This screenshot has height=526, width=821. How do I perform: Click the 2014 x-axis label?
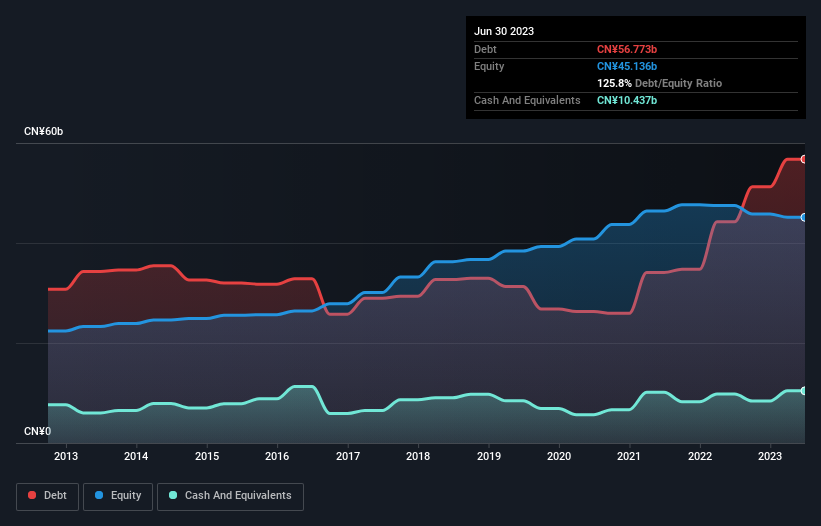[x=136, y=456]
